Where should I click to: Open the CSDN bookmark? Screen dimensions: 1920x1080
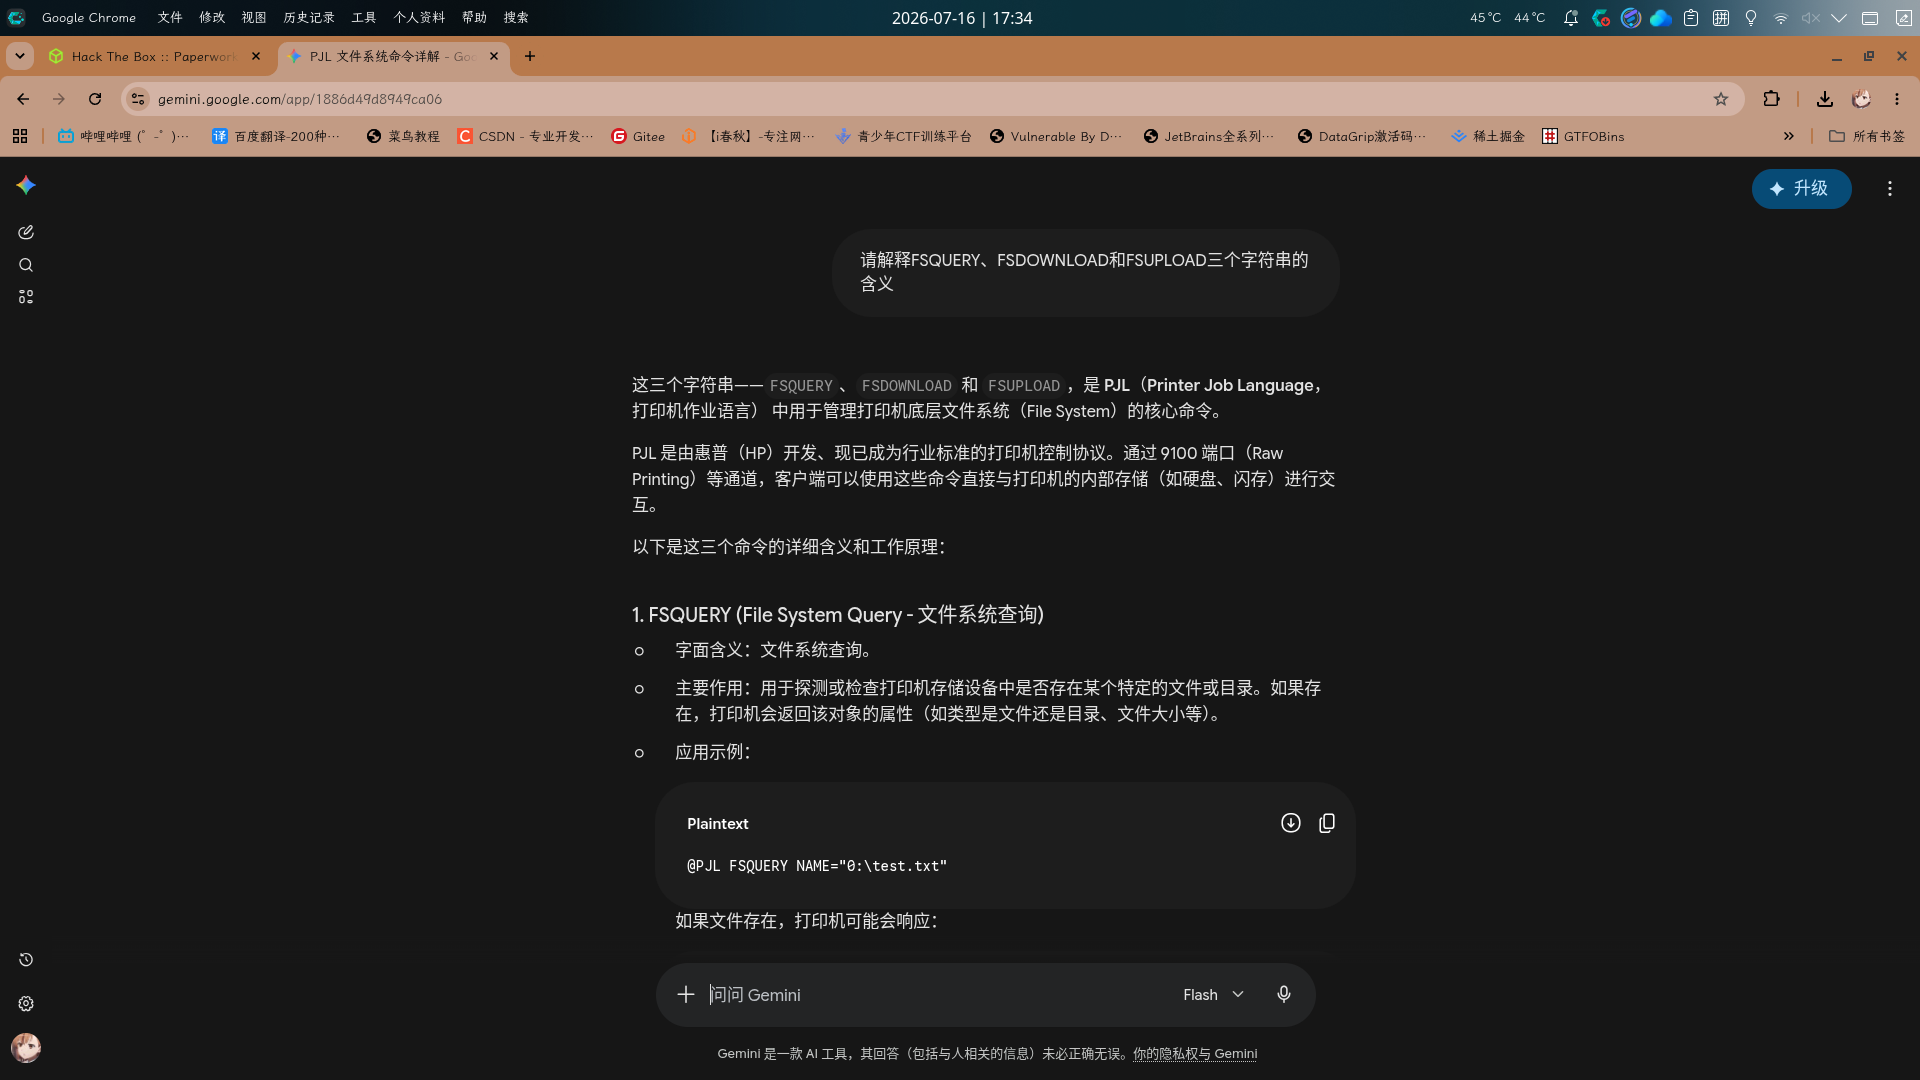click(525, 136)
